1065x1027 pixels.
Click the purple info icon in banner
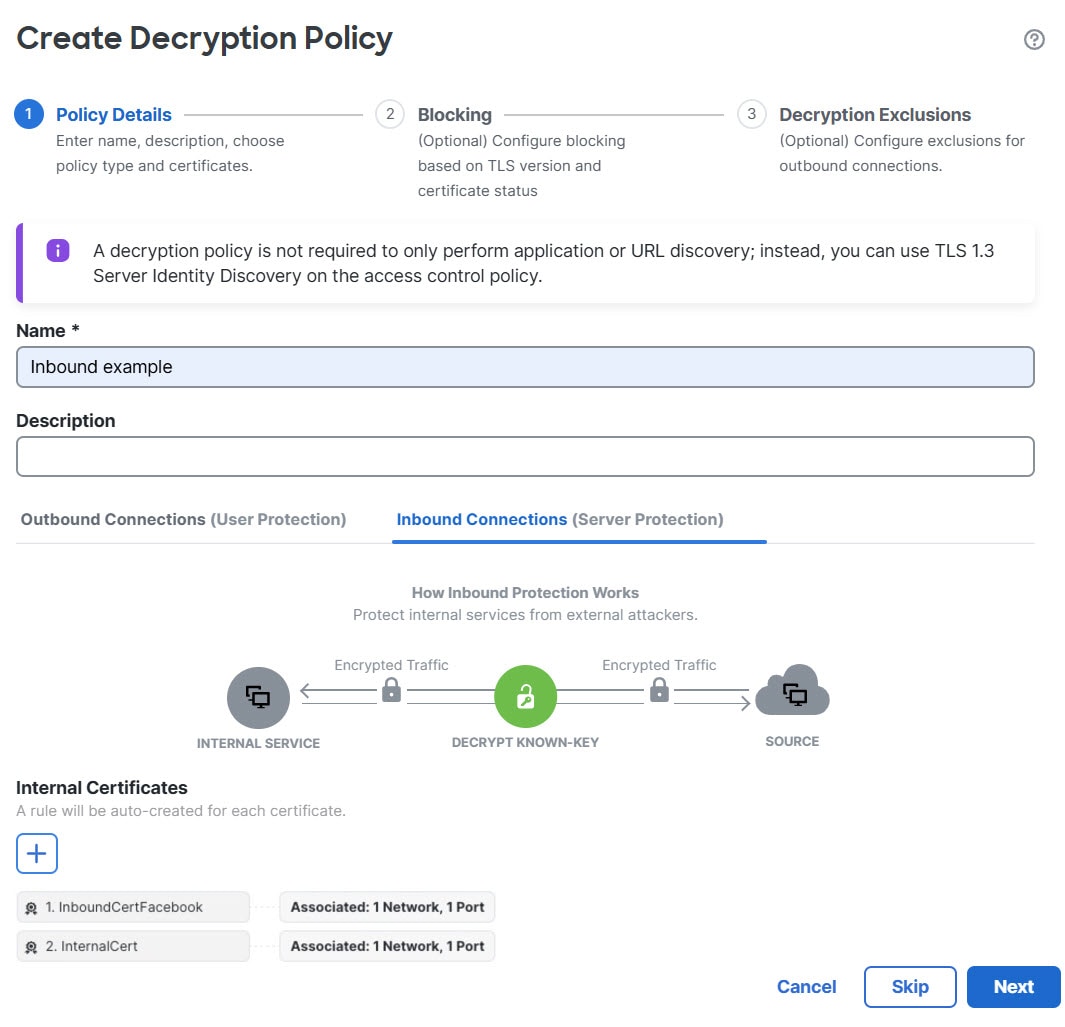click(x=58, y=251)
